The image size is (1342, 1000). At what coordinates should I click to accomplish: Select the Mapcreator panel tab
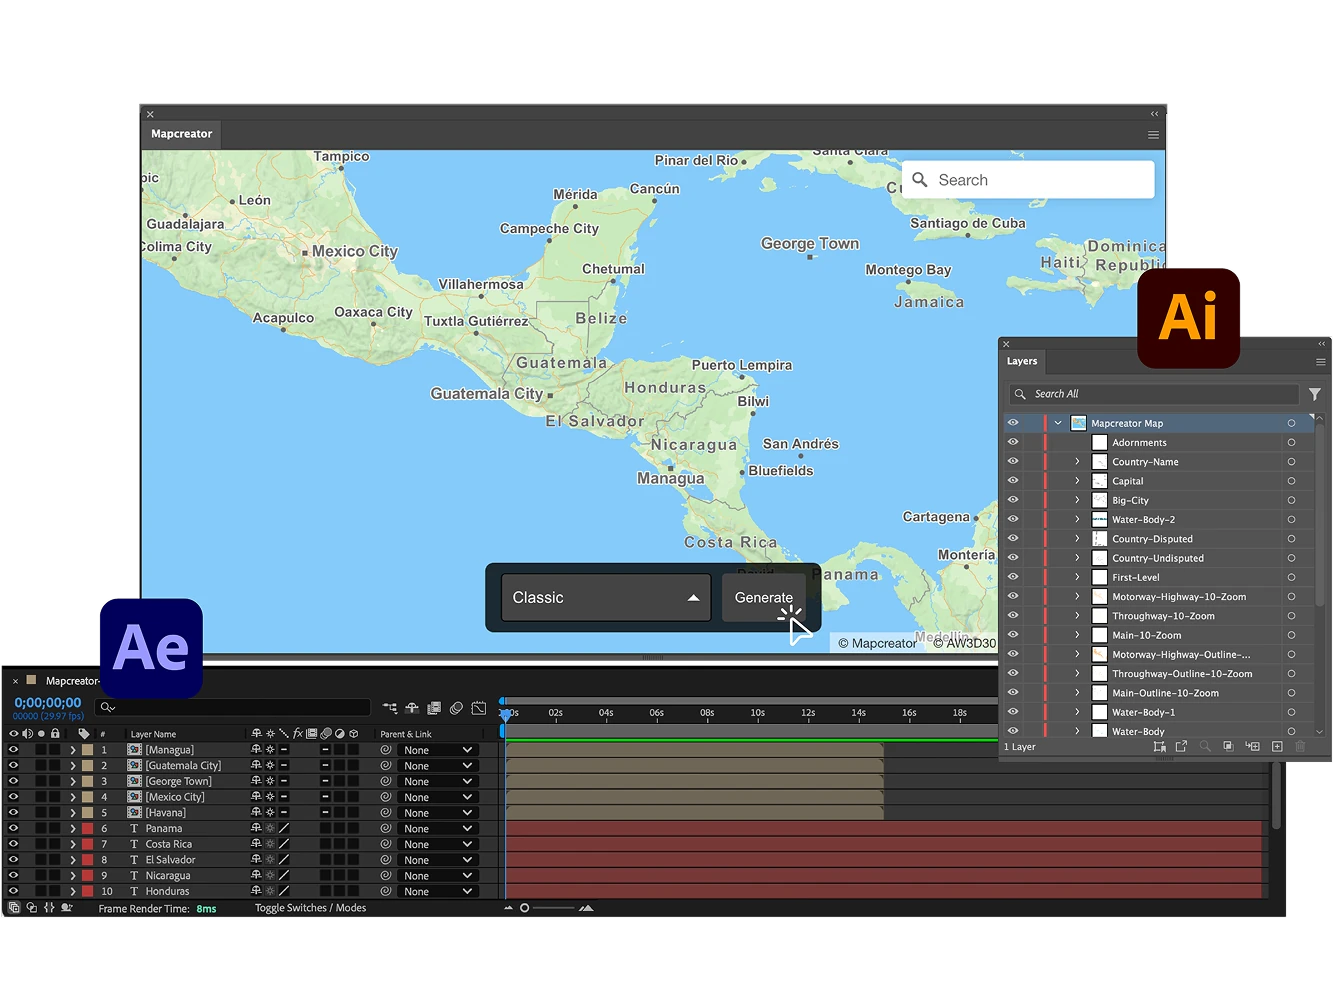[181, 134]
